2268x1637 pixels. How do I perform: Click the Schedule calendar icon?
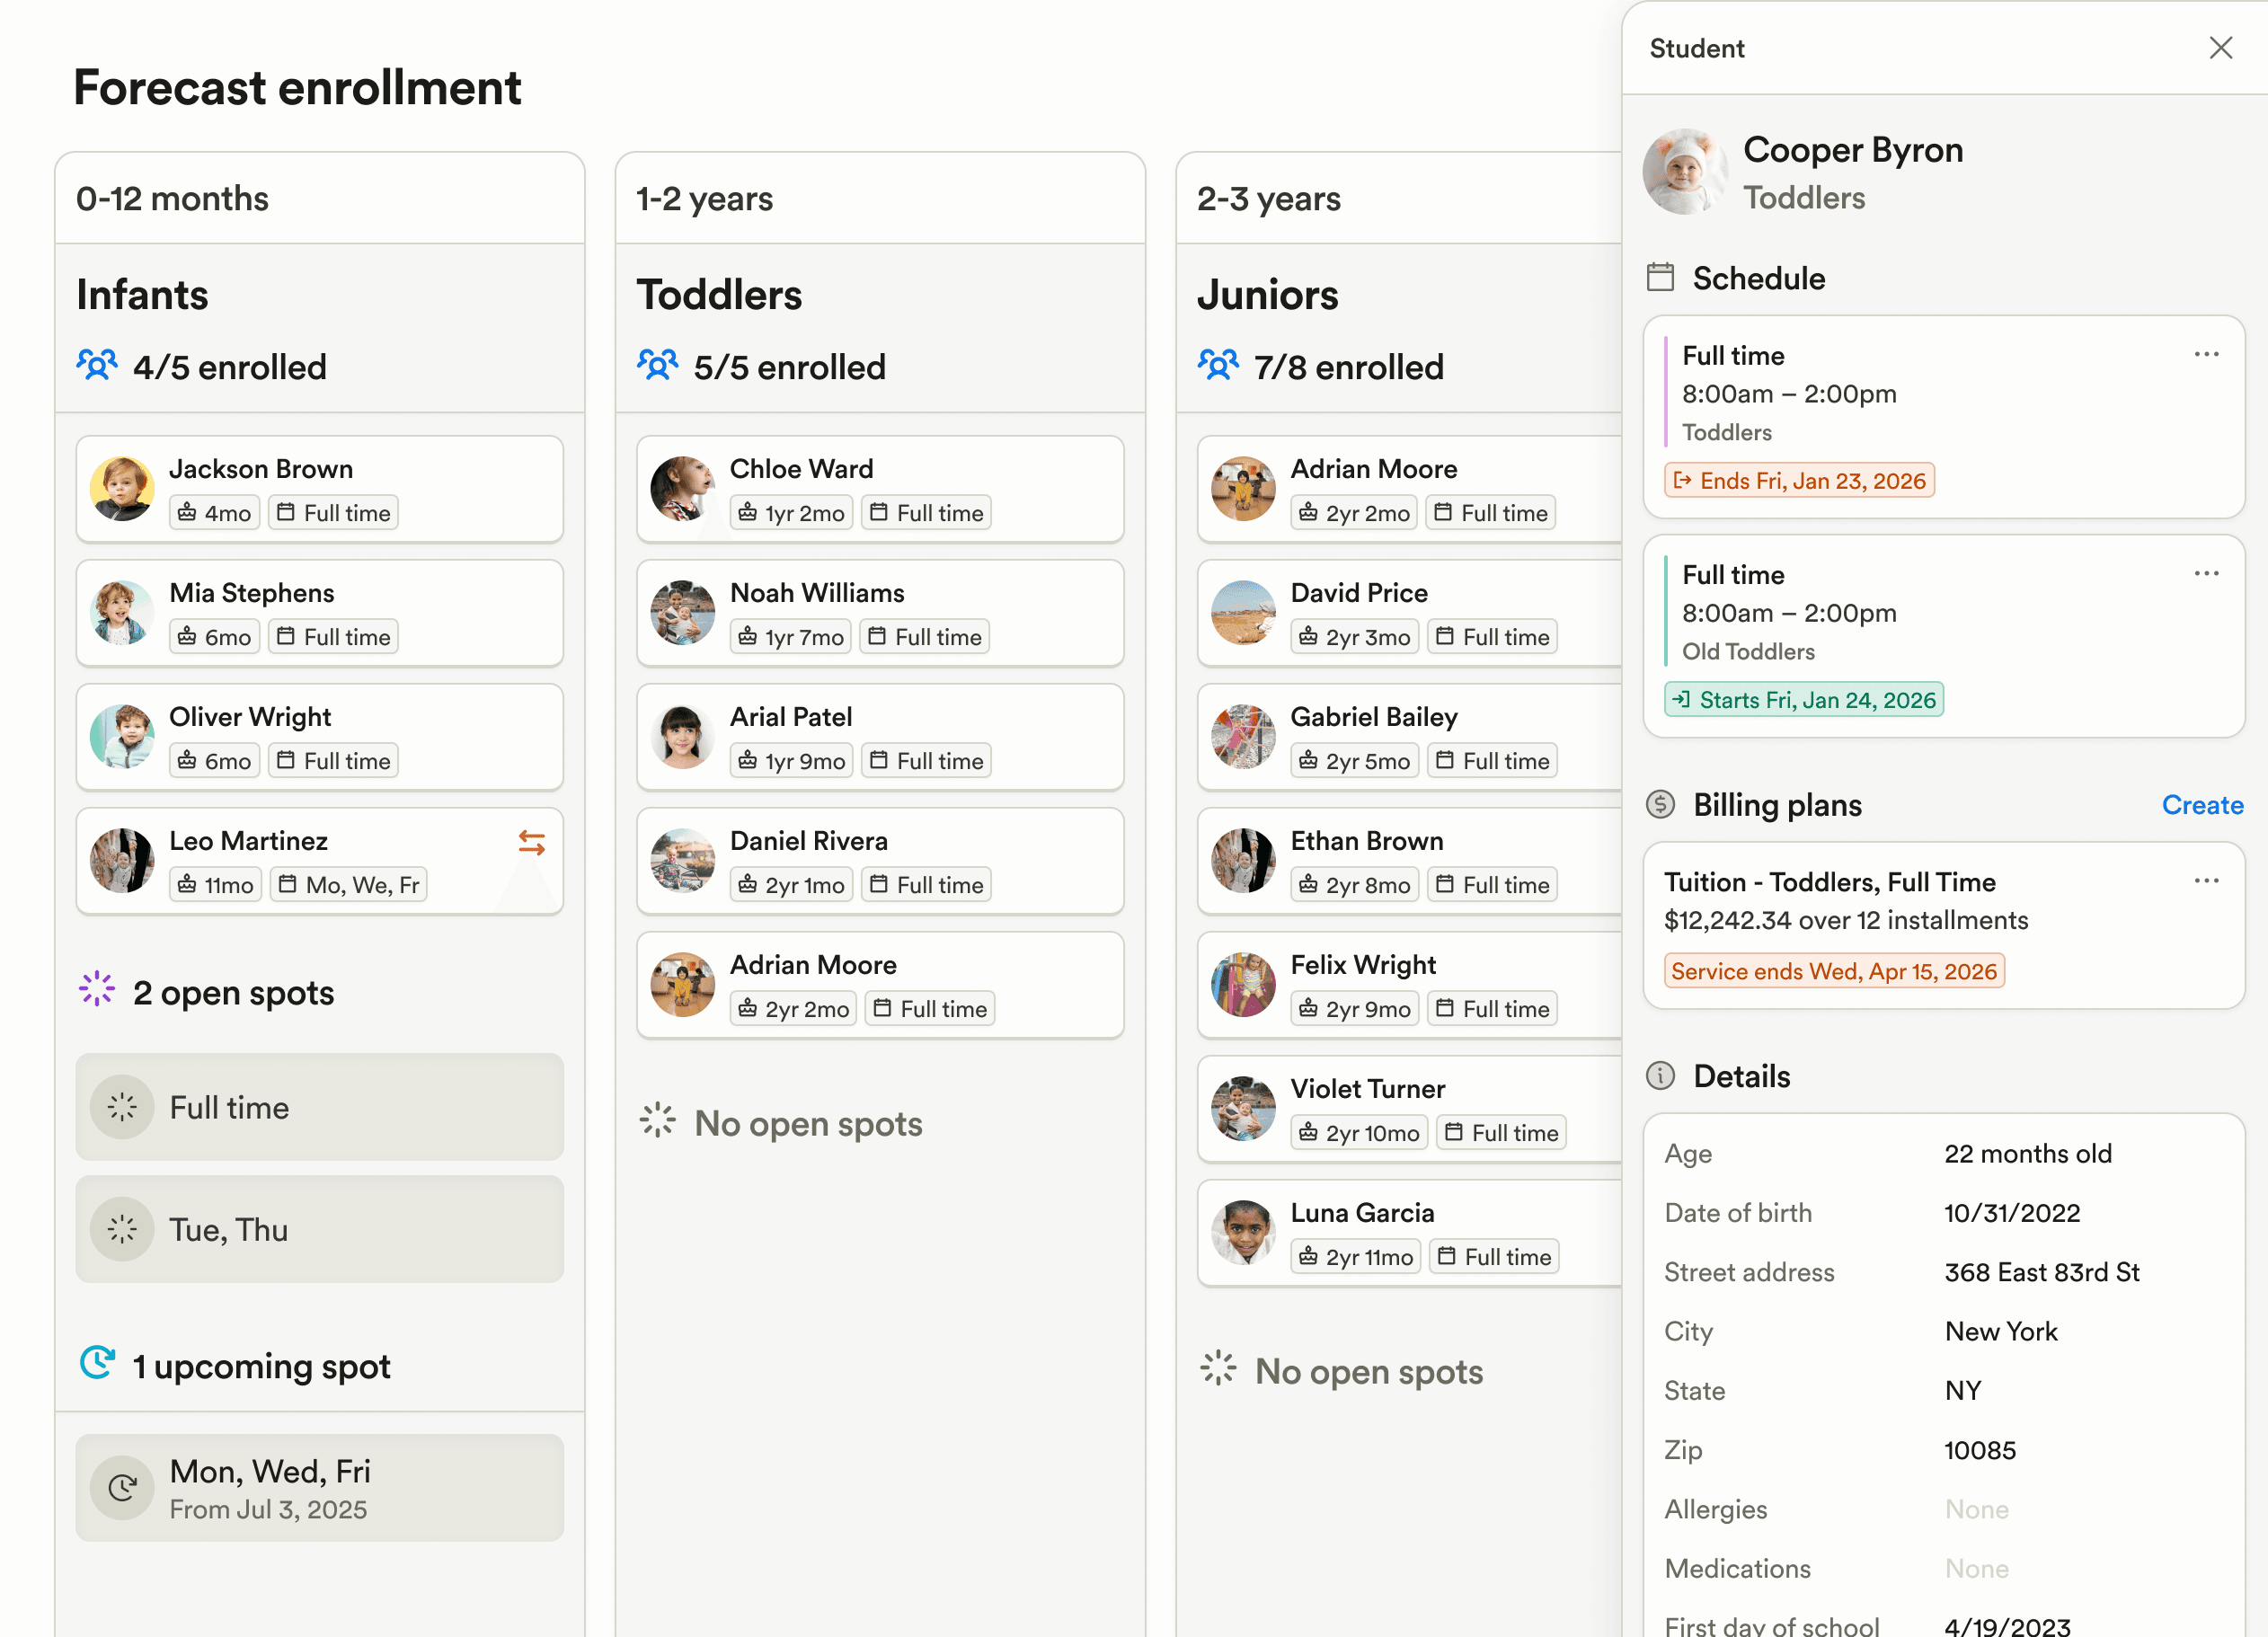(1659, 277)
